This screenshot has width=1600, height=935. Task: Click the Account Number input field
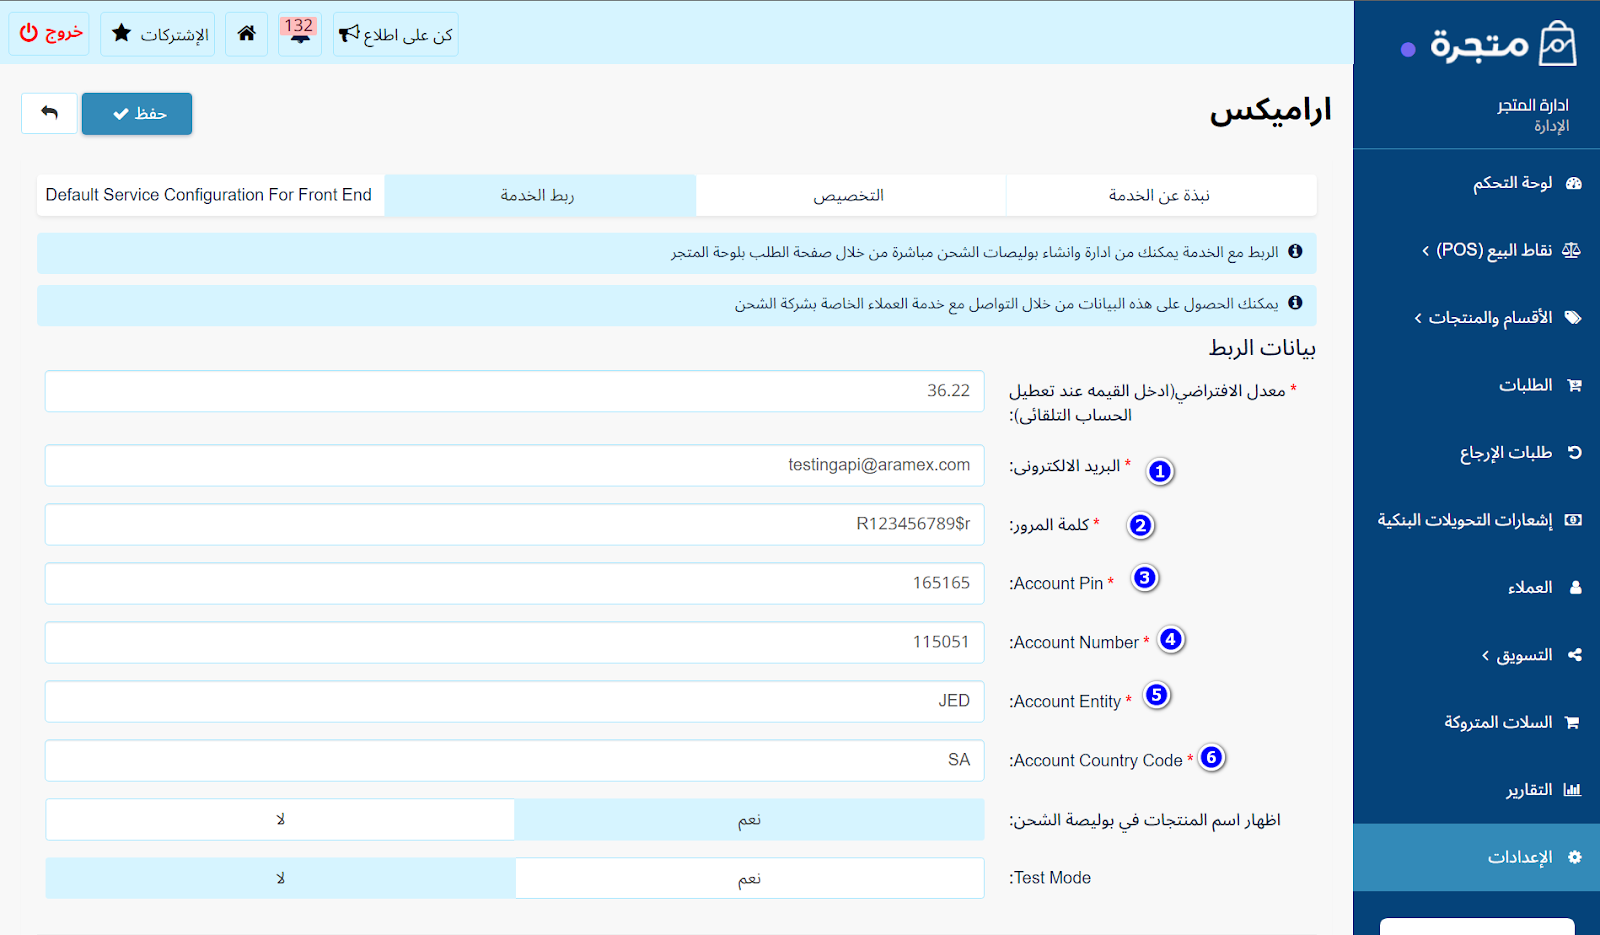click(515, 642)
